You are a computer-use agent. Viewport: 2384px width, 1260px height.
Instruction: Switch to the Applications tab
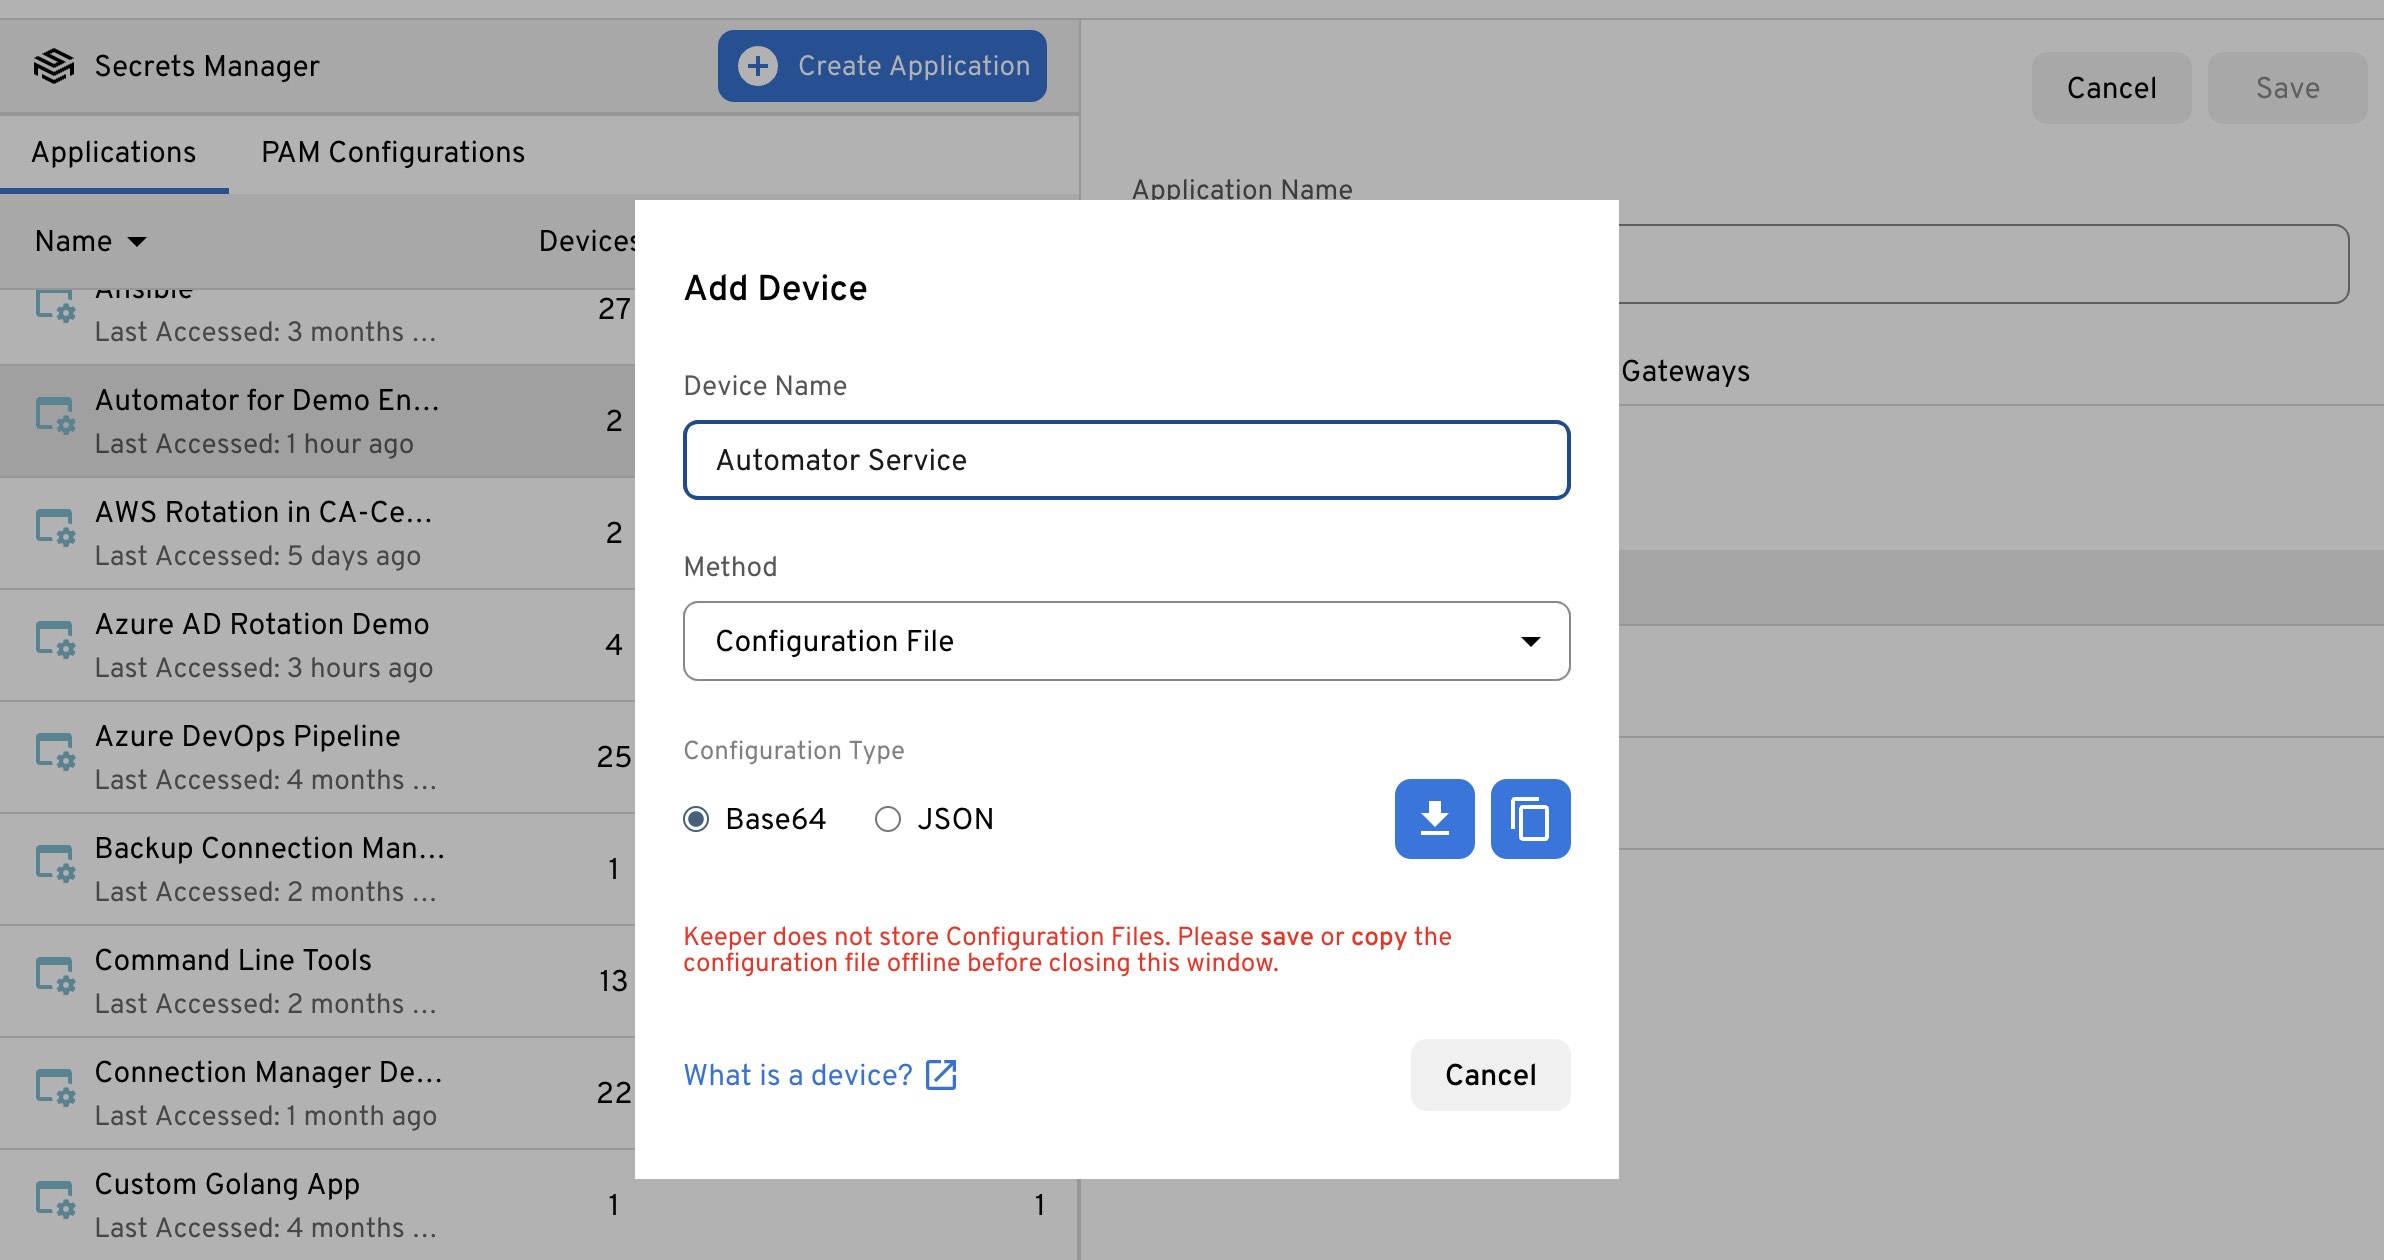tap(114, 152)
